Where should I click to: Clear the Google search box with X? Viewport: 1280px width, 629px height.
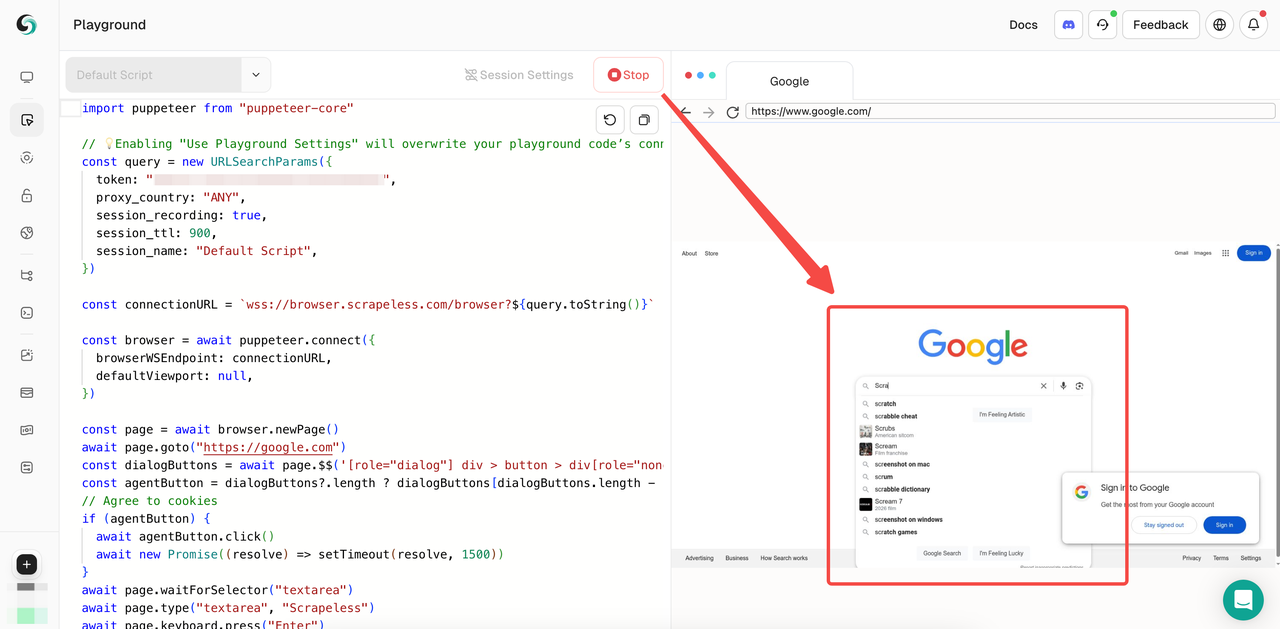[1043, 386]
